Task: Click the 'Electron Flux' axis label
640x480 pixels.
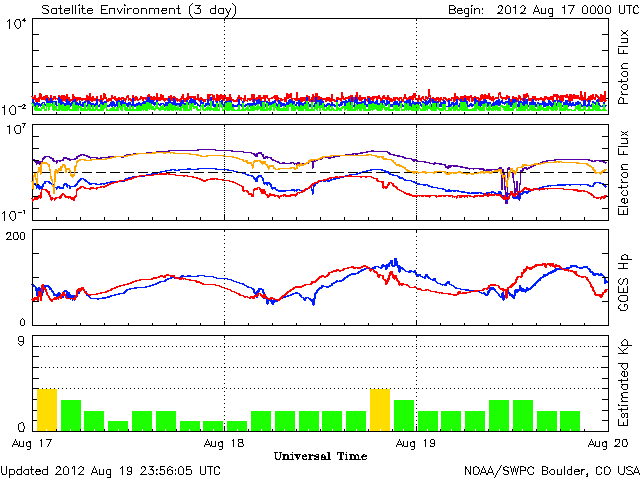Action: click(x=623, y=173)
